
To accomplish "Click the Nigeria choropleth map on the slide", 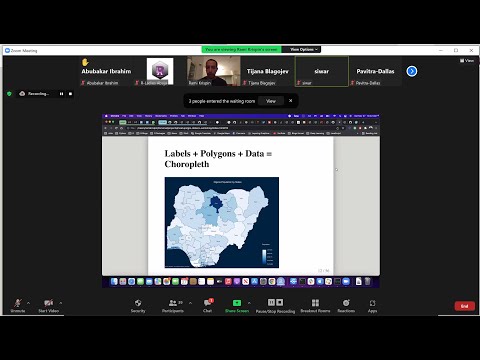I will [x=222, y=222].
